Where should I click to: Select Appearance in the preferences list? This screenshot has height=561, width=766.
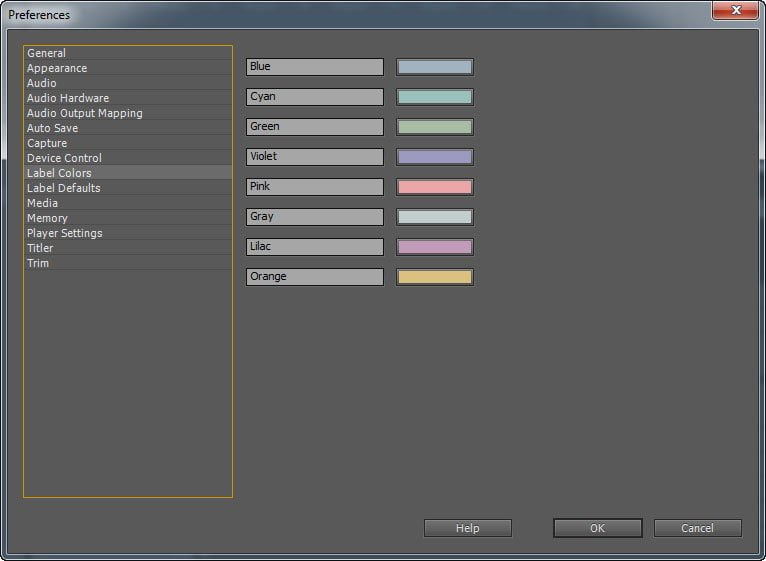coord(128,68)
